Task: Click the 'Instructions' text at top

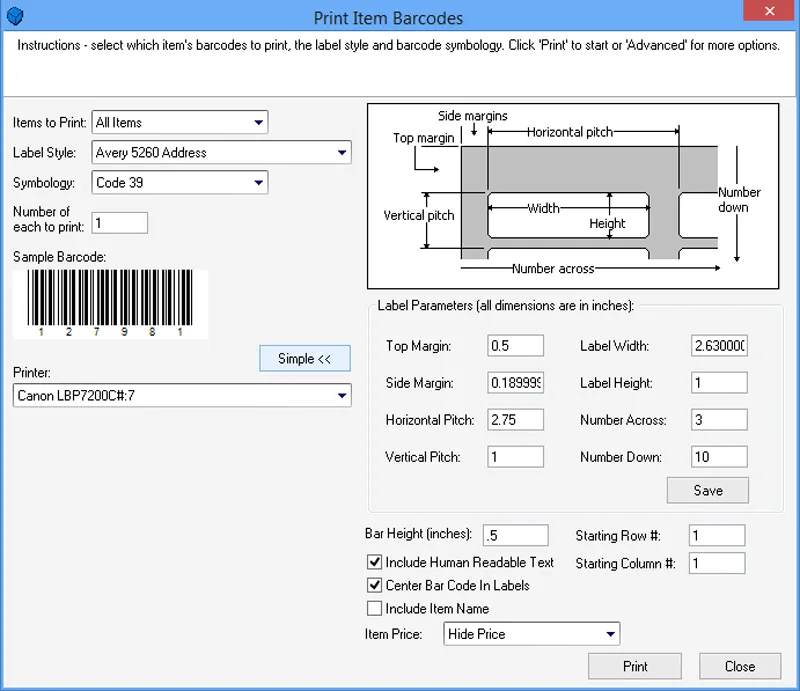Action: coord(398,45)
